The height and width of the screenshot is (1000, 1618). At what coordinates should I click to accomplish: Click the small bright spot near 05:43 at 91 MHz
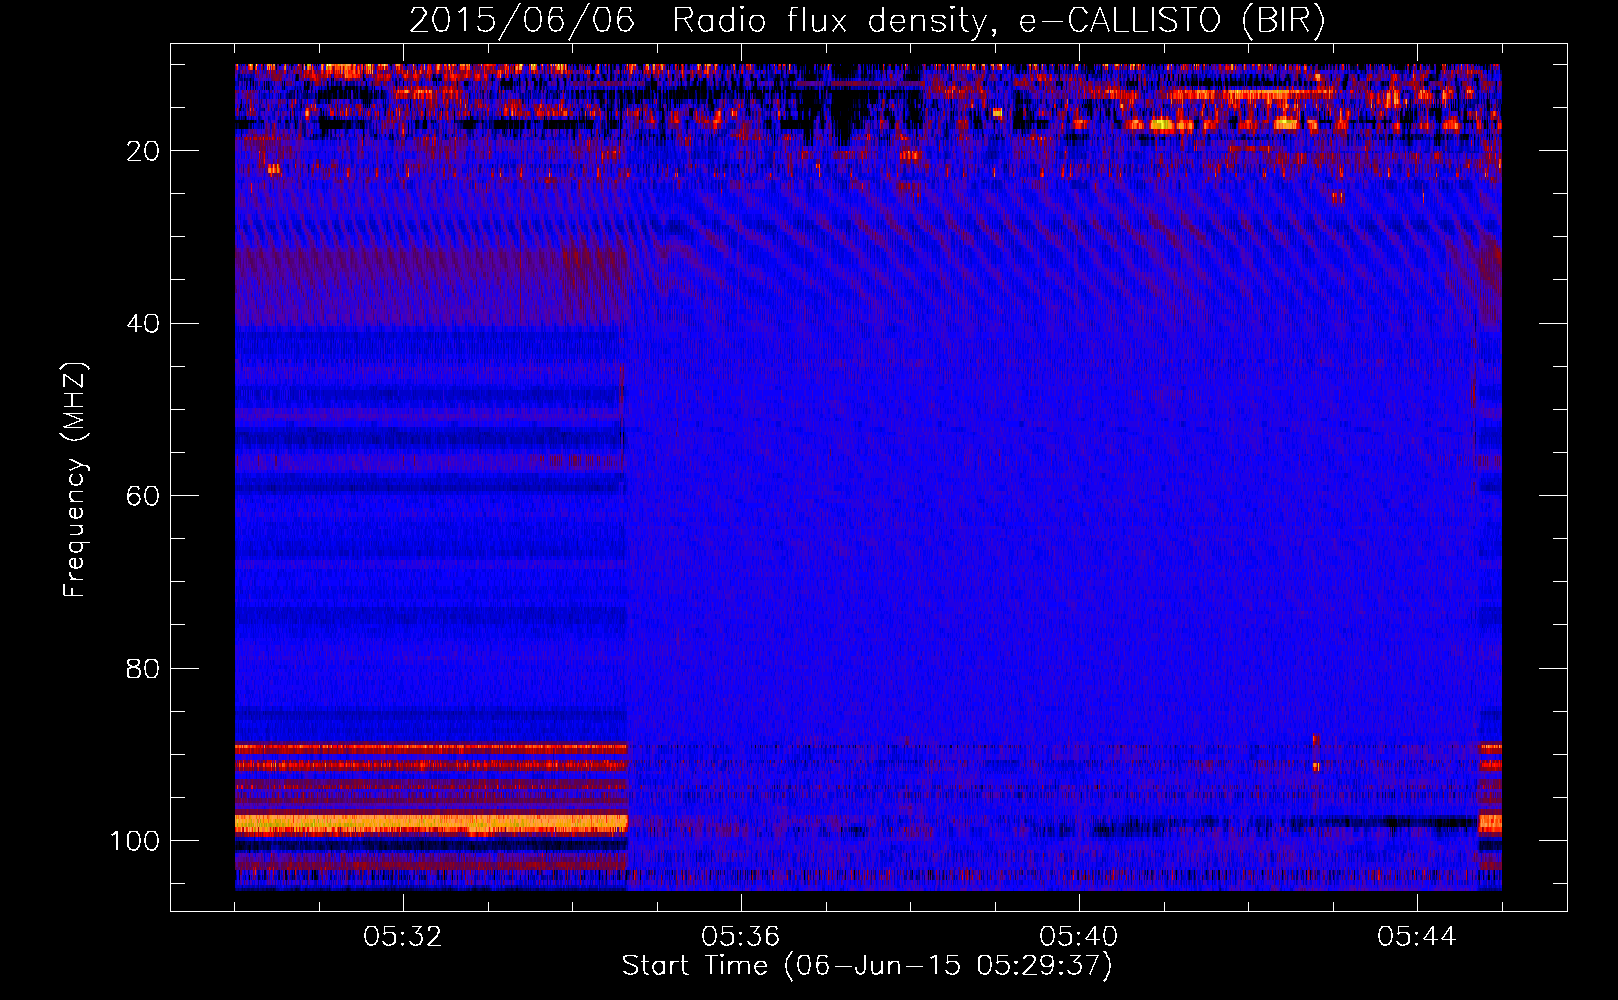point(1316,767)
